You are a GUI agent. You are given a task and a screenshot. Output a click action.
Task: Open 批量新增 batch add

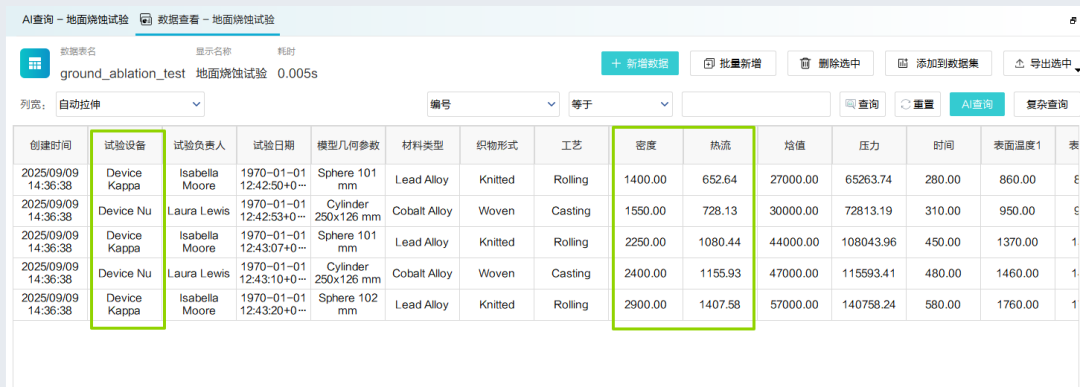(734, 63)
